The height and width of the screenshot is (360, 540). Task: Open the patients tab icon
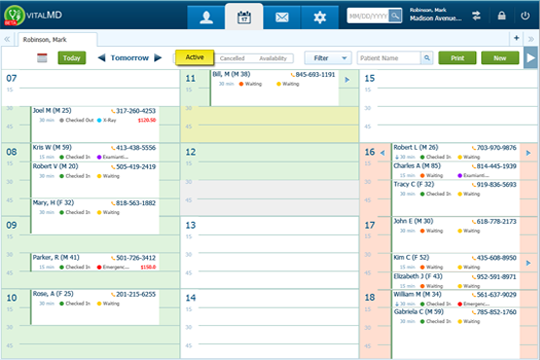point(206,17)
